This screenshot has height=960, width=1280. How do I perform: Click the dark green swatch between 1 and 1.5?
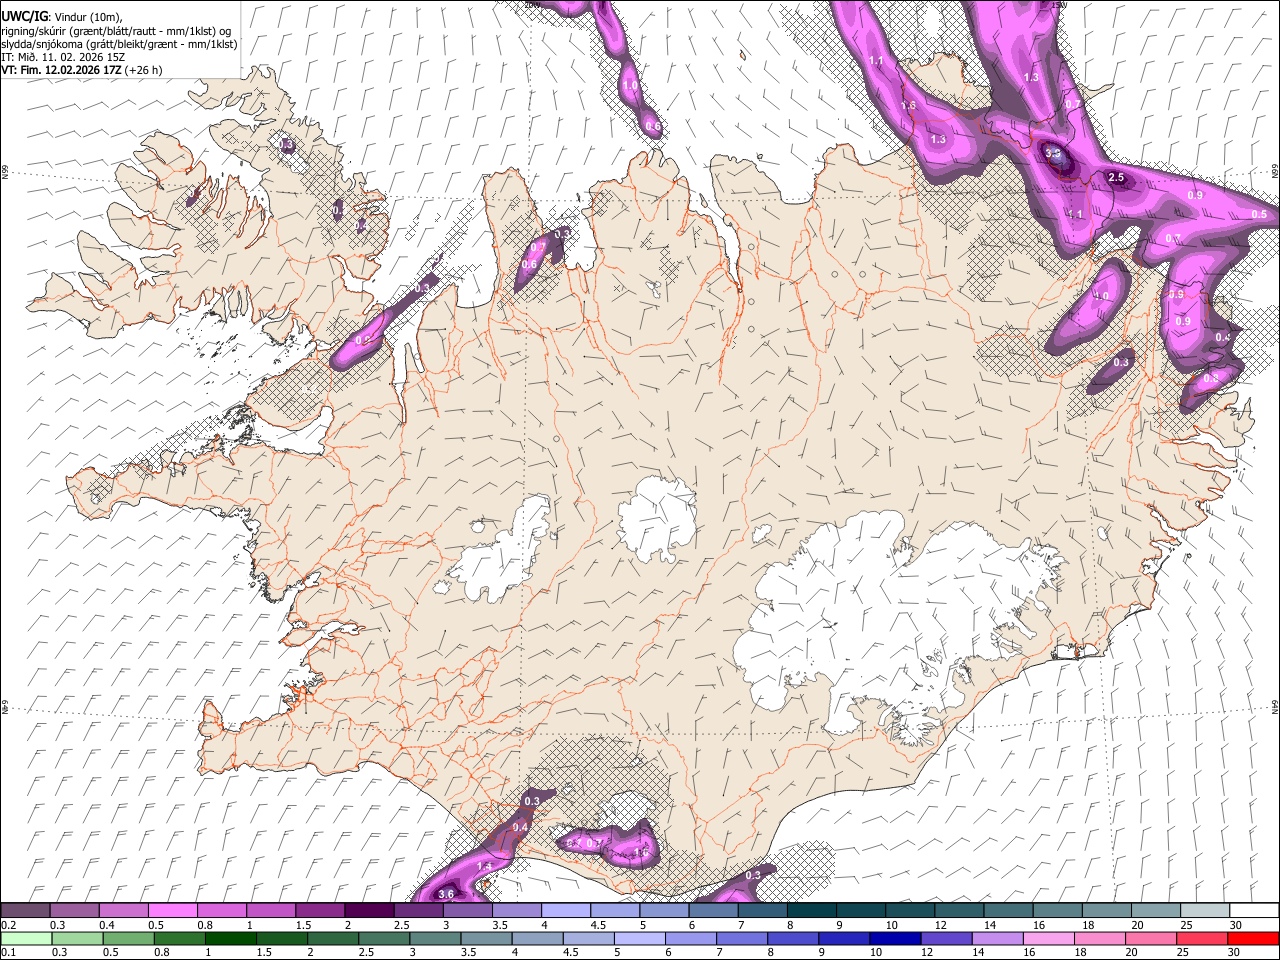pos(231,938)
